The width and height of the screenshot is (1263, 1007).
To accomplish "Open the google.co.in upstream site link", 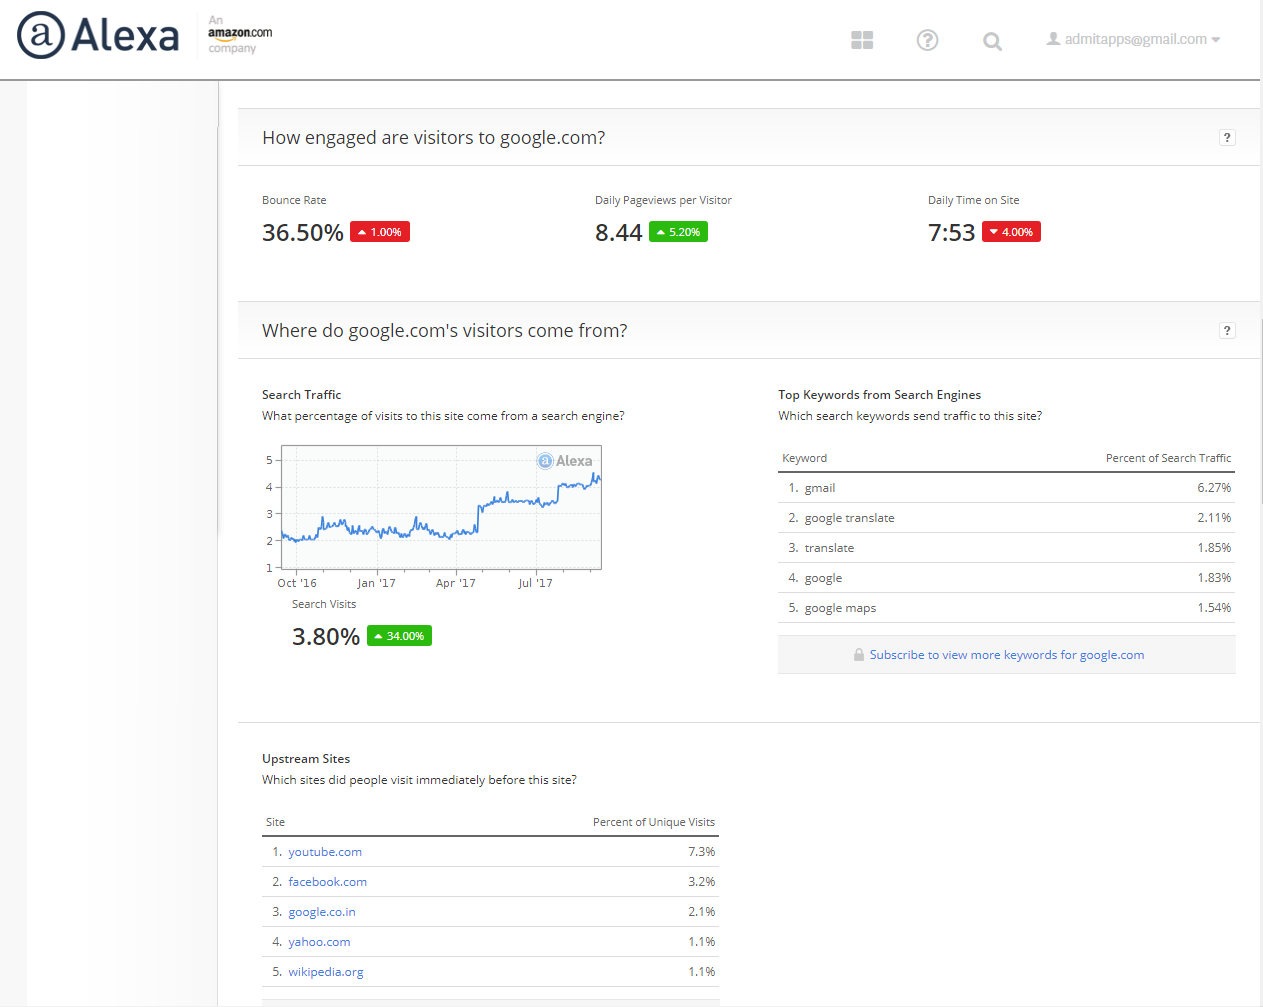I will (x=321, y=912).
